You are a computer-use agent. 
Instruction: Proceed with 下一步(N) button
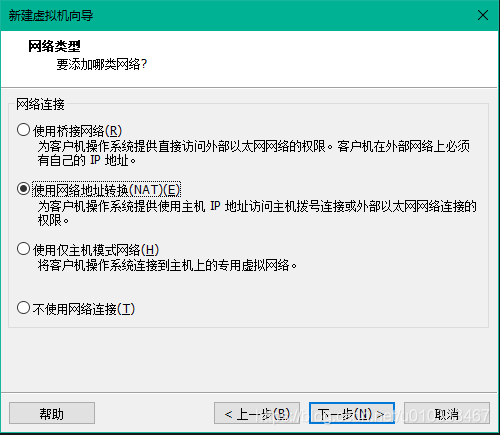(x=352, y=413)
